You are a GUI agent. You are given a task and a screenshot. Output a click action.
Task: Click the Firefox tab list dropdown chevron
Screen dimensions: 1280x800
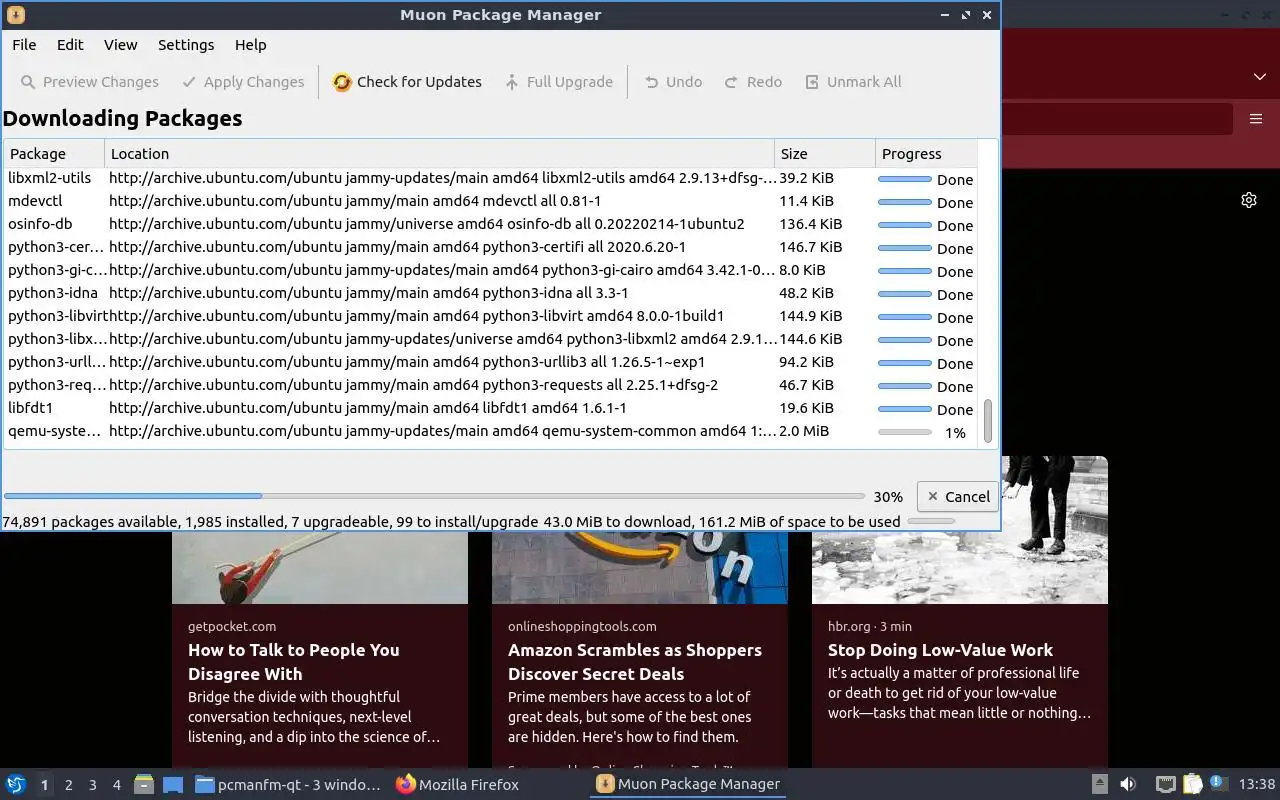(1260, 77)
